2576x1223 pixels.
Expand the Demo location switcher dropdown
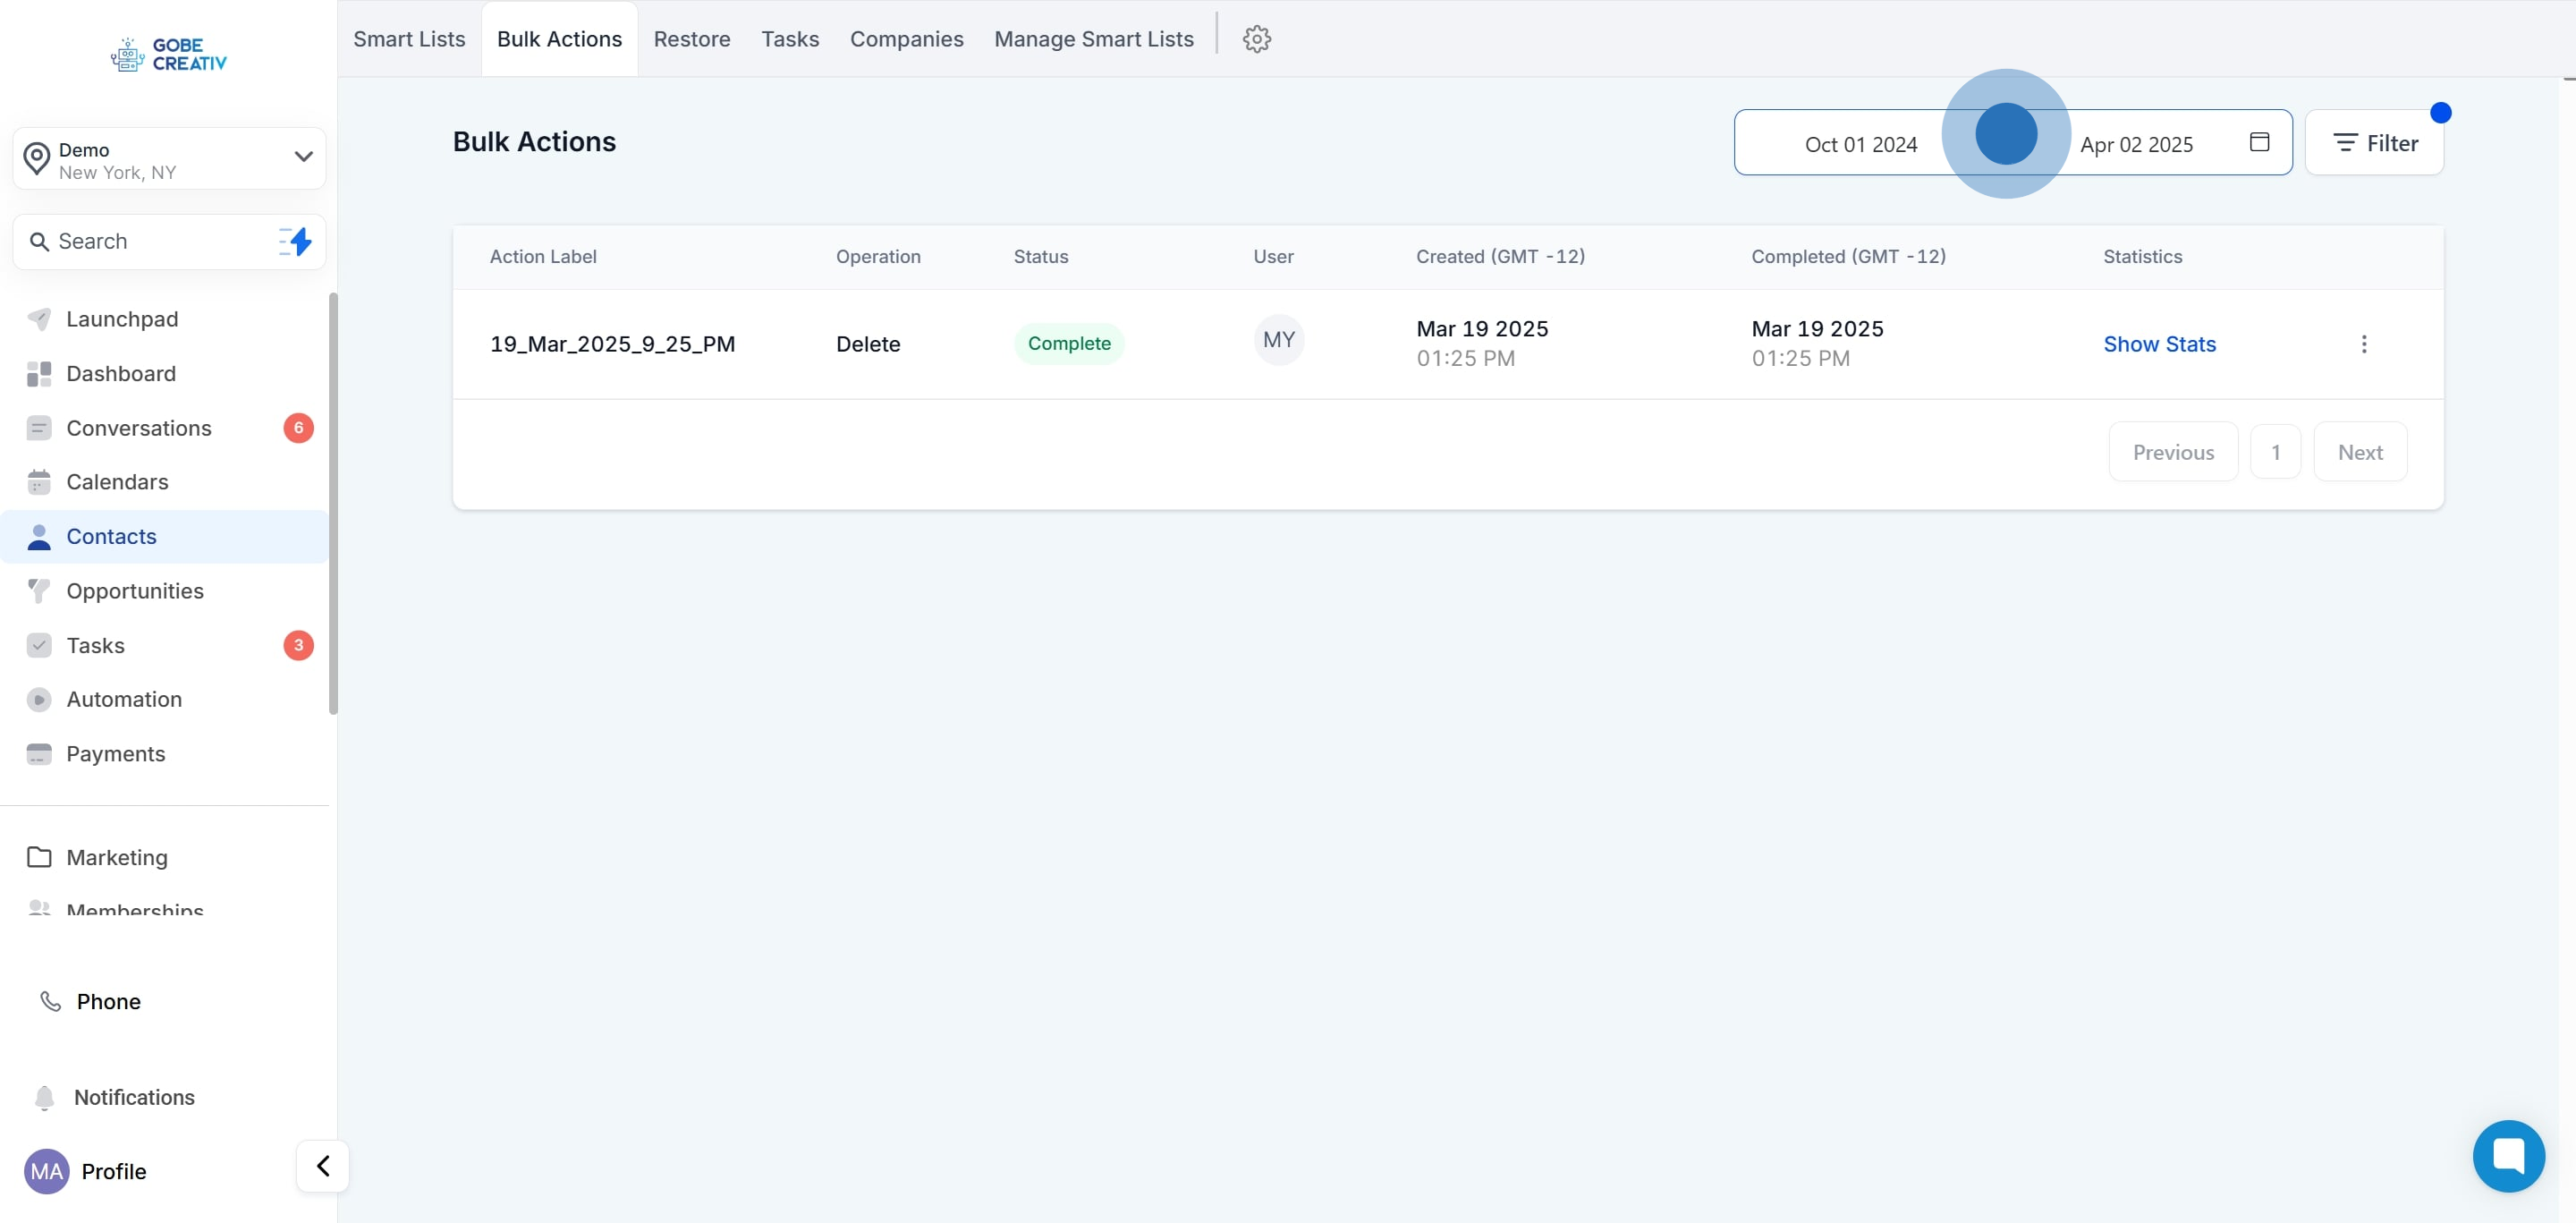[x=303, y=157]
